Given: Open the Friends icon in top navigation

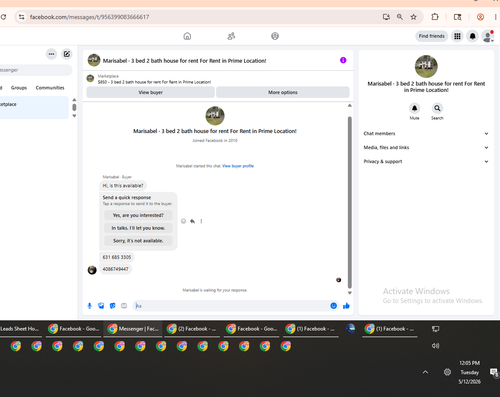Looking at the screenshot, I should [x=231, y=36].
